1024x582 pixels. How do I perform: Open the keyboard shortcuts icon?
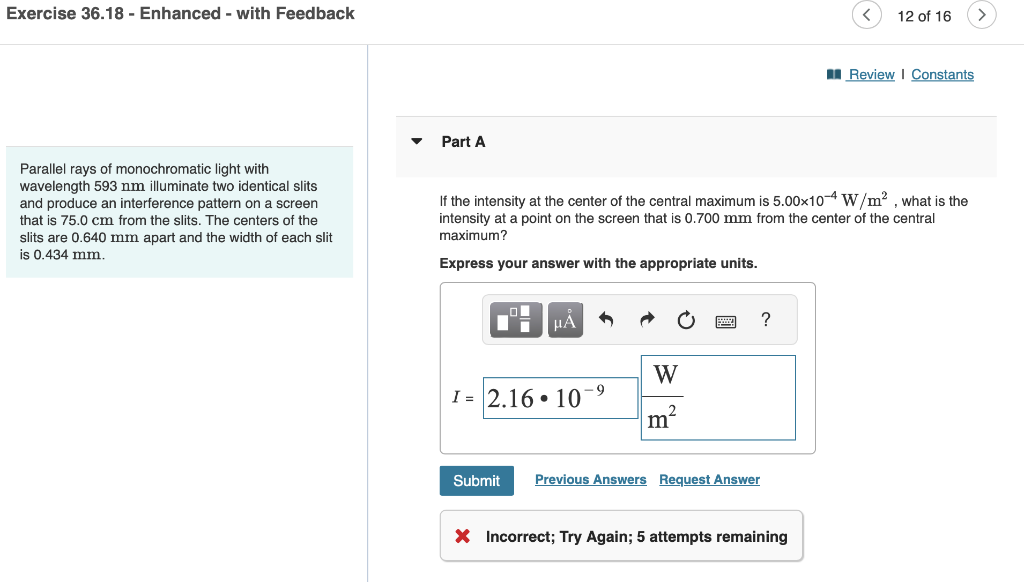727,319
